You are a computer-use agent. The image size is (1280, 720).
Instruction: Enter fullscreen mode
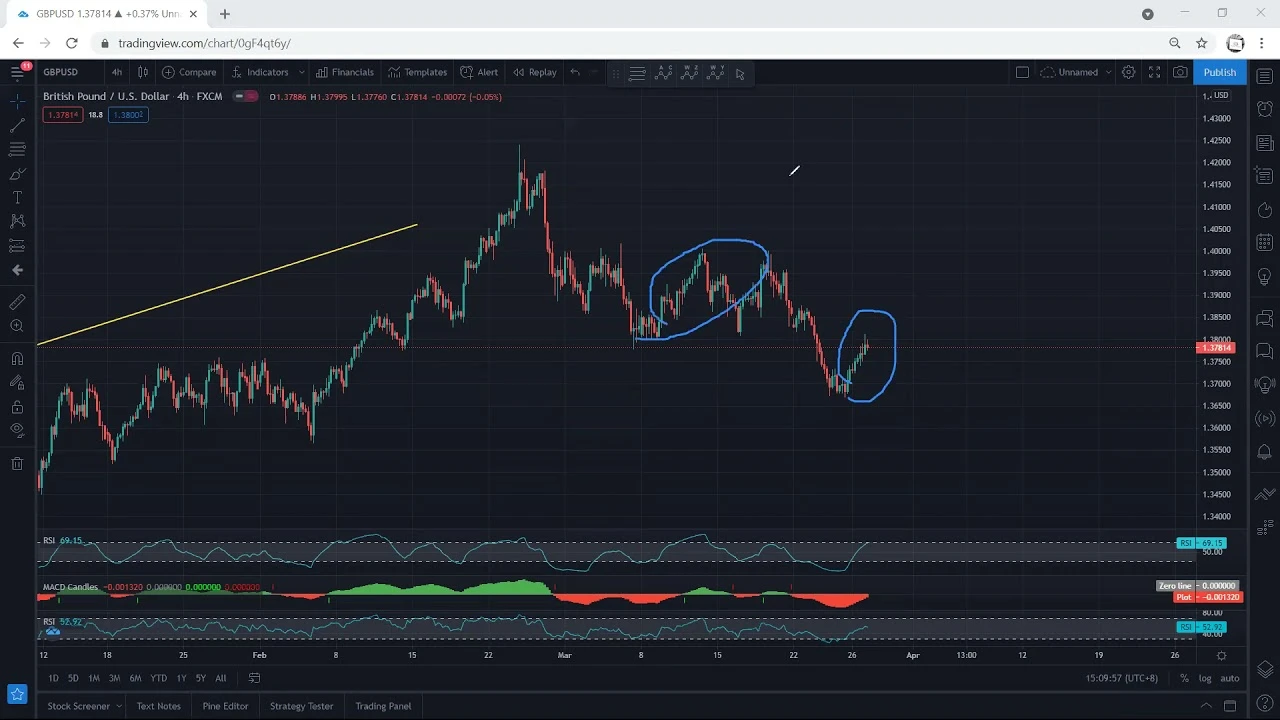pyautogui.click(x=1154, y=72)
